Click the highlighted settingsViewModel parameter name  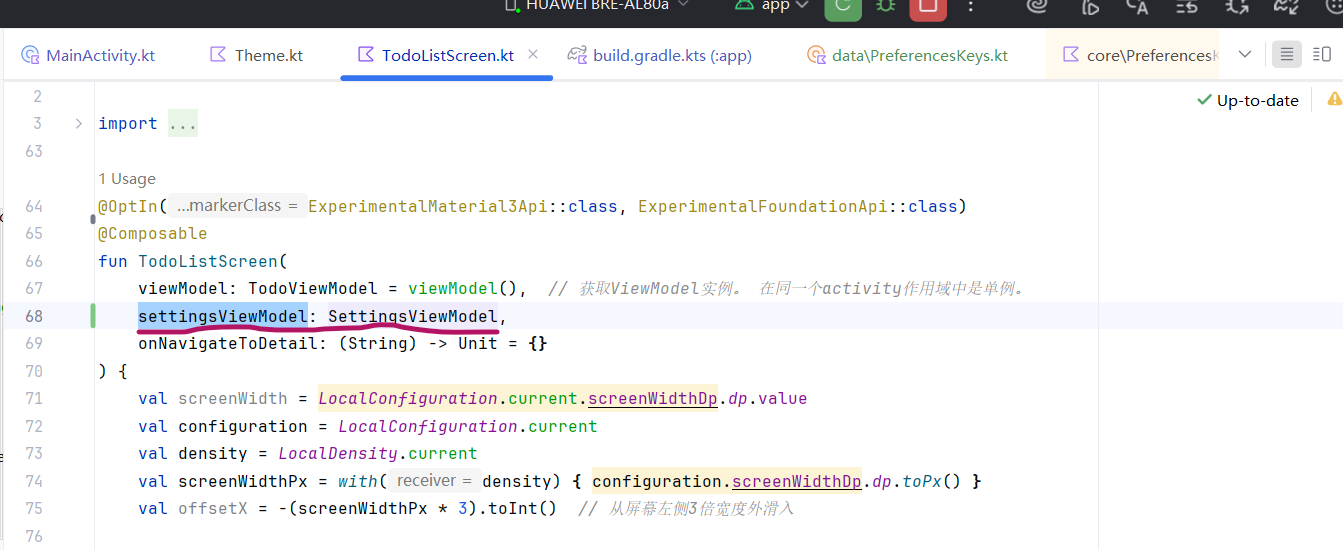coord(223,316)
